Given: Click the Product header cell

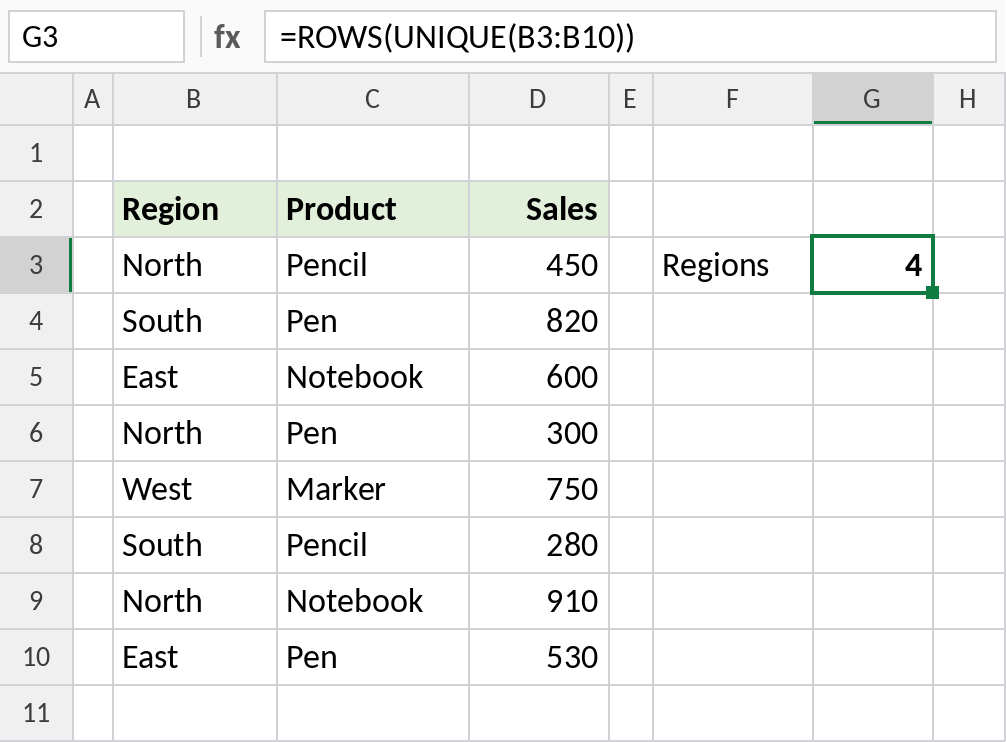Looking at the screenshot, I should (x=373, y=209).
